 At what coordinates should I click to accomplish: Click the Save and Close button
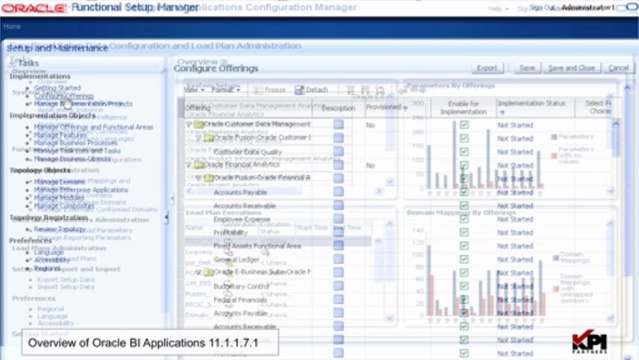point(571,68)
